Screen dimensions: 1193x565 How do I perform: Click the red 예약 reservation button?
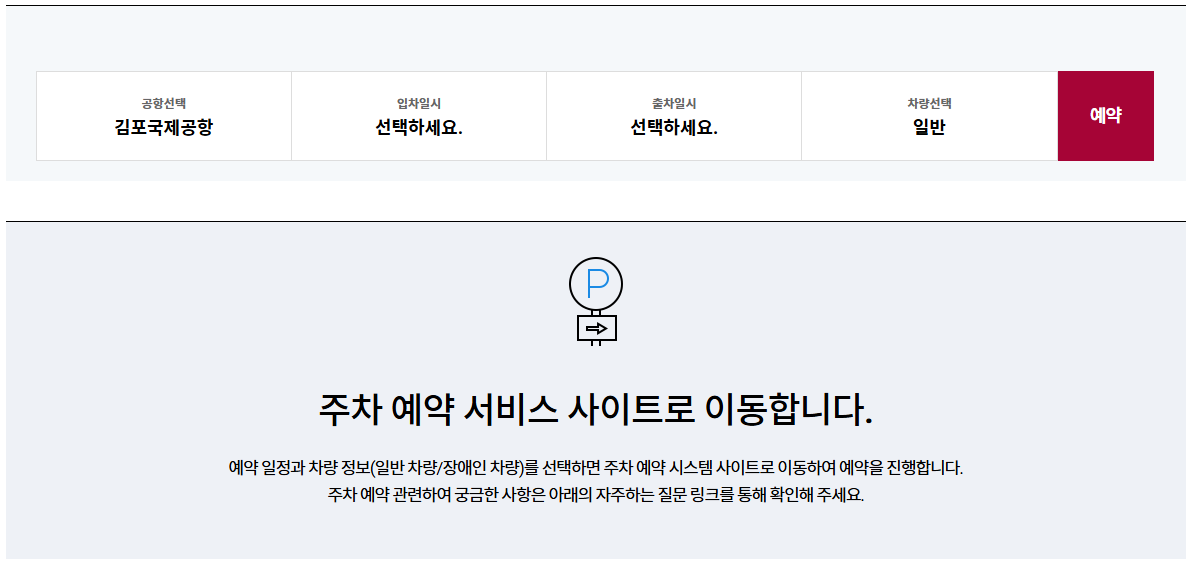click(x=1106, y=116)
